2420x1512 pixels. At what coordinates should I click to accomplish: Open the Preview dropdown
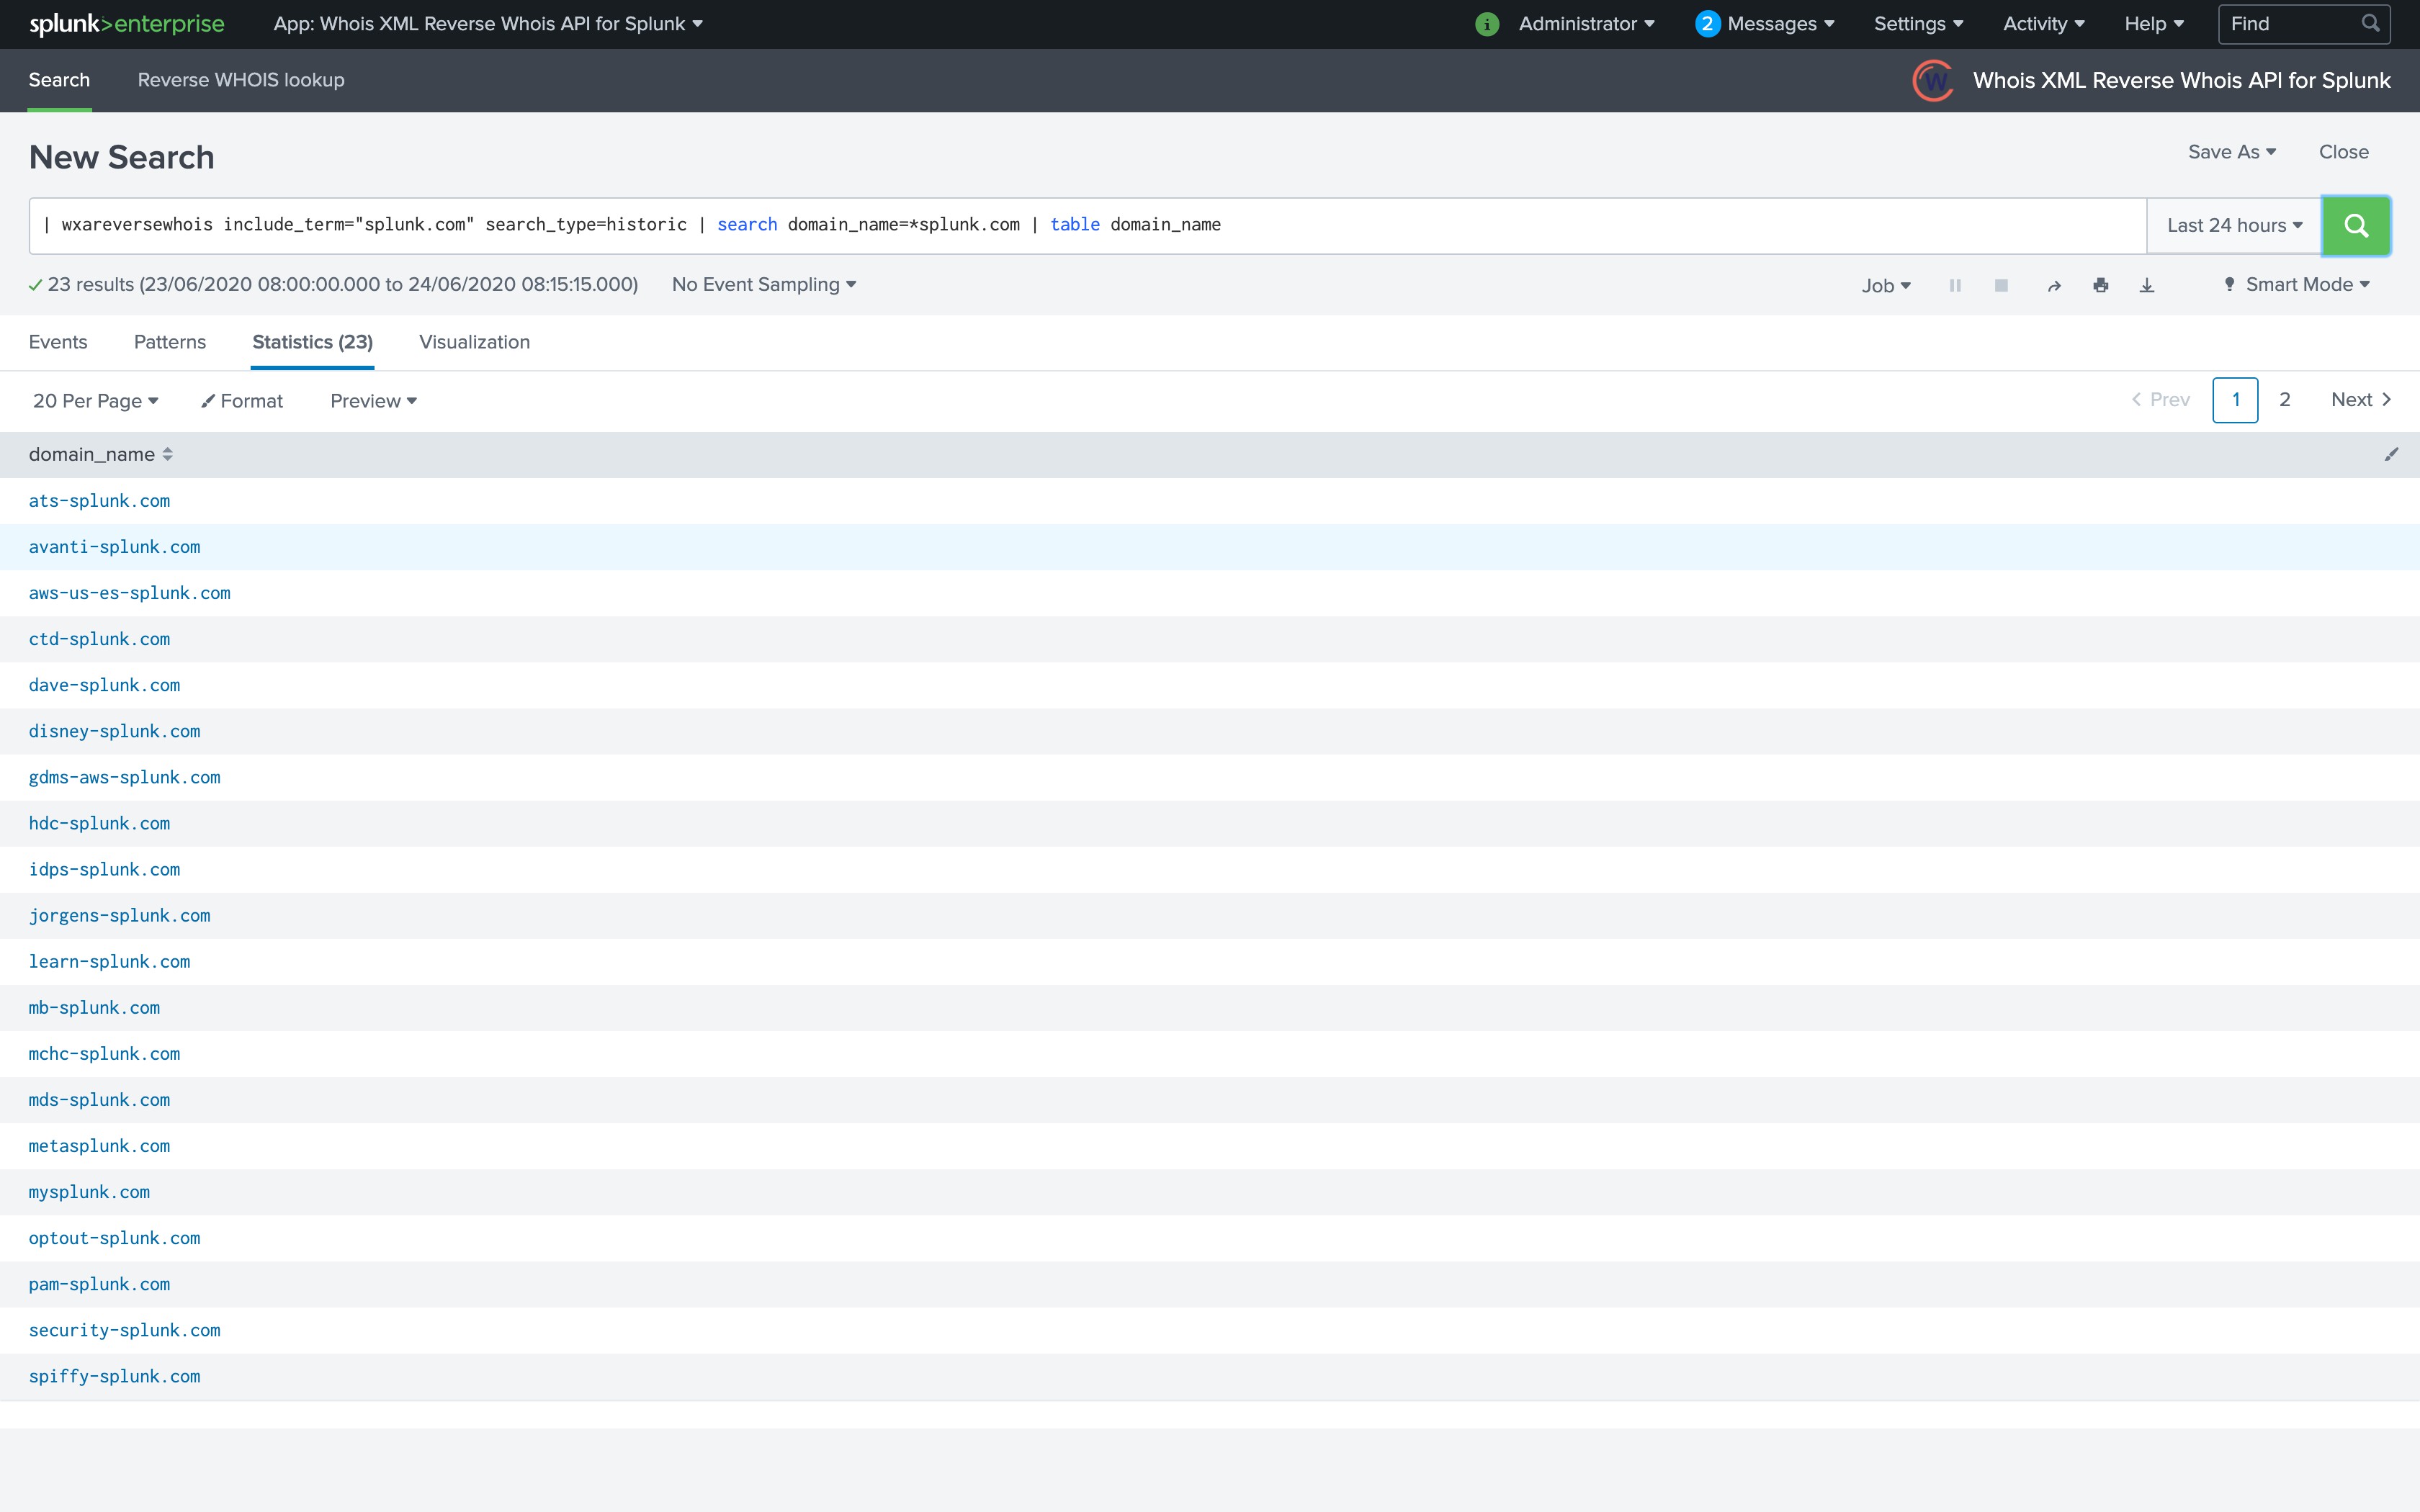[373, 401]
